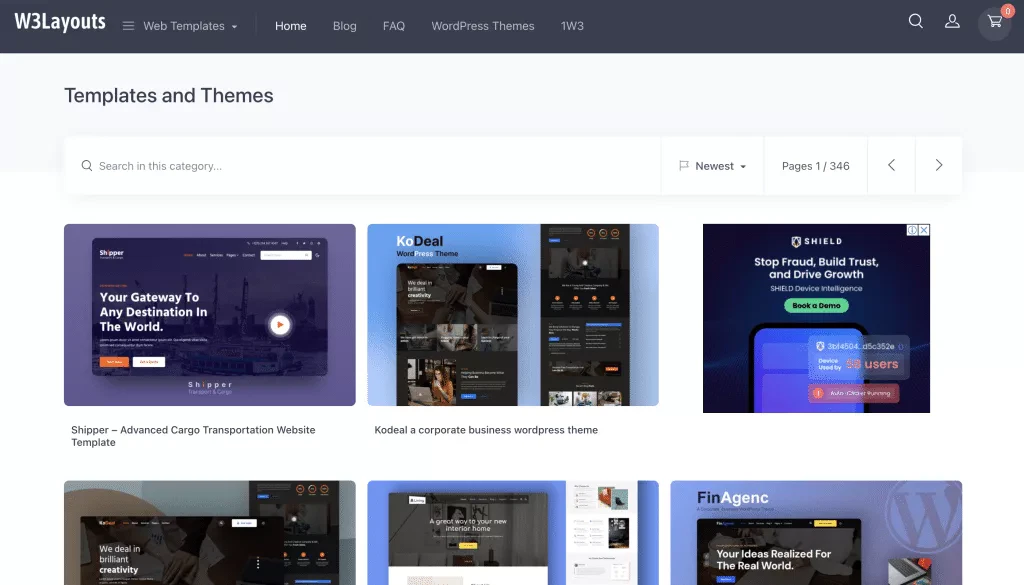Image resolution: width=1024 pixels, height=585 pixels.
Task: Open the user account icon
Action: (x=952, y=20)
